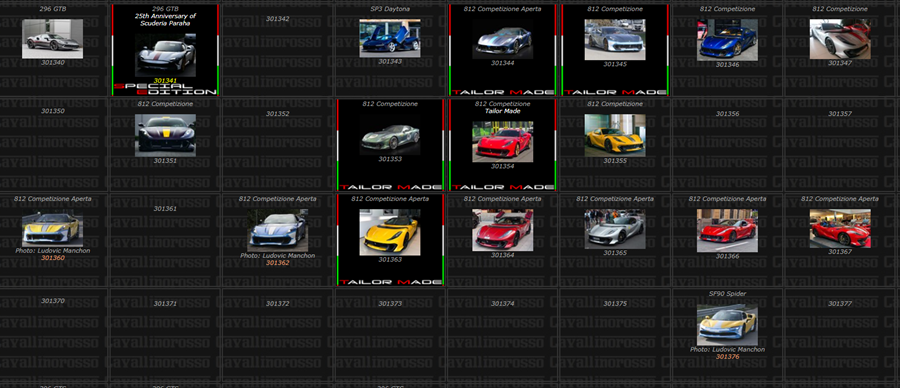Screen dimensions: 900x388
Task: Follow the orange 301376 serial link
Action: tap(727, 357)
